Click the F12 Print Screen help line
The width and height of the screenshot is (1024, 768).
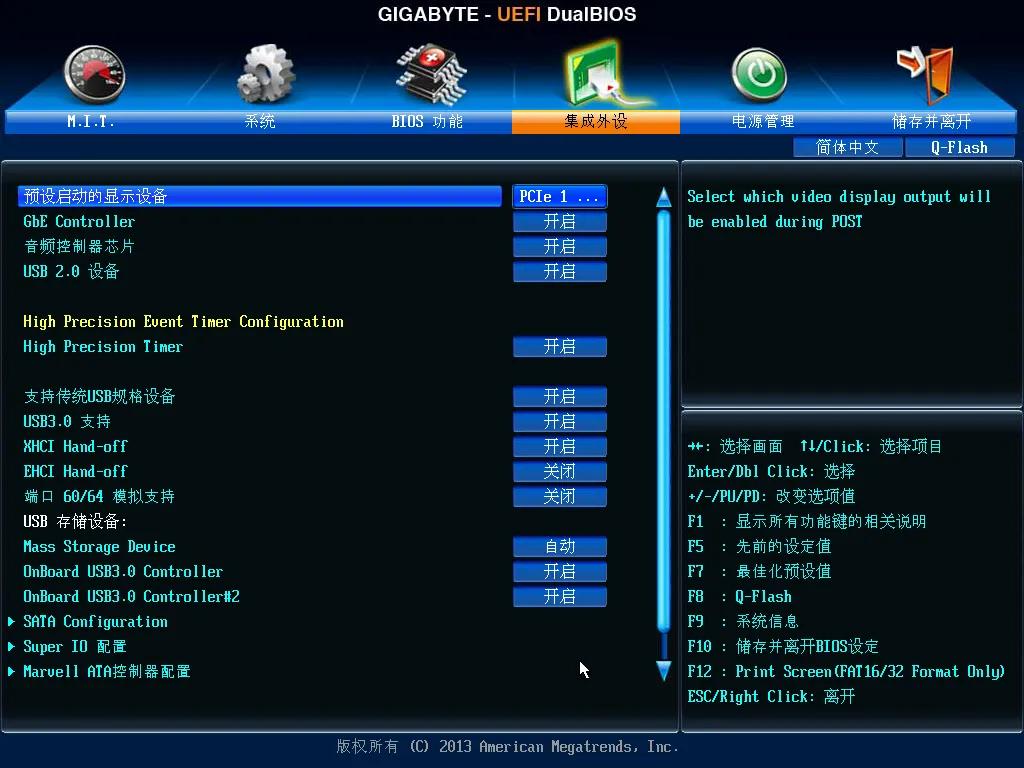click(x=846, y=671)
